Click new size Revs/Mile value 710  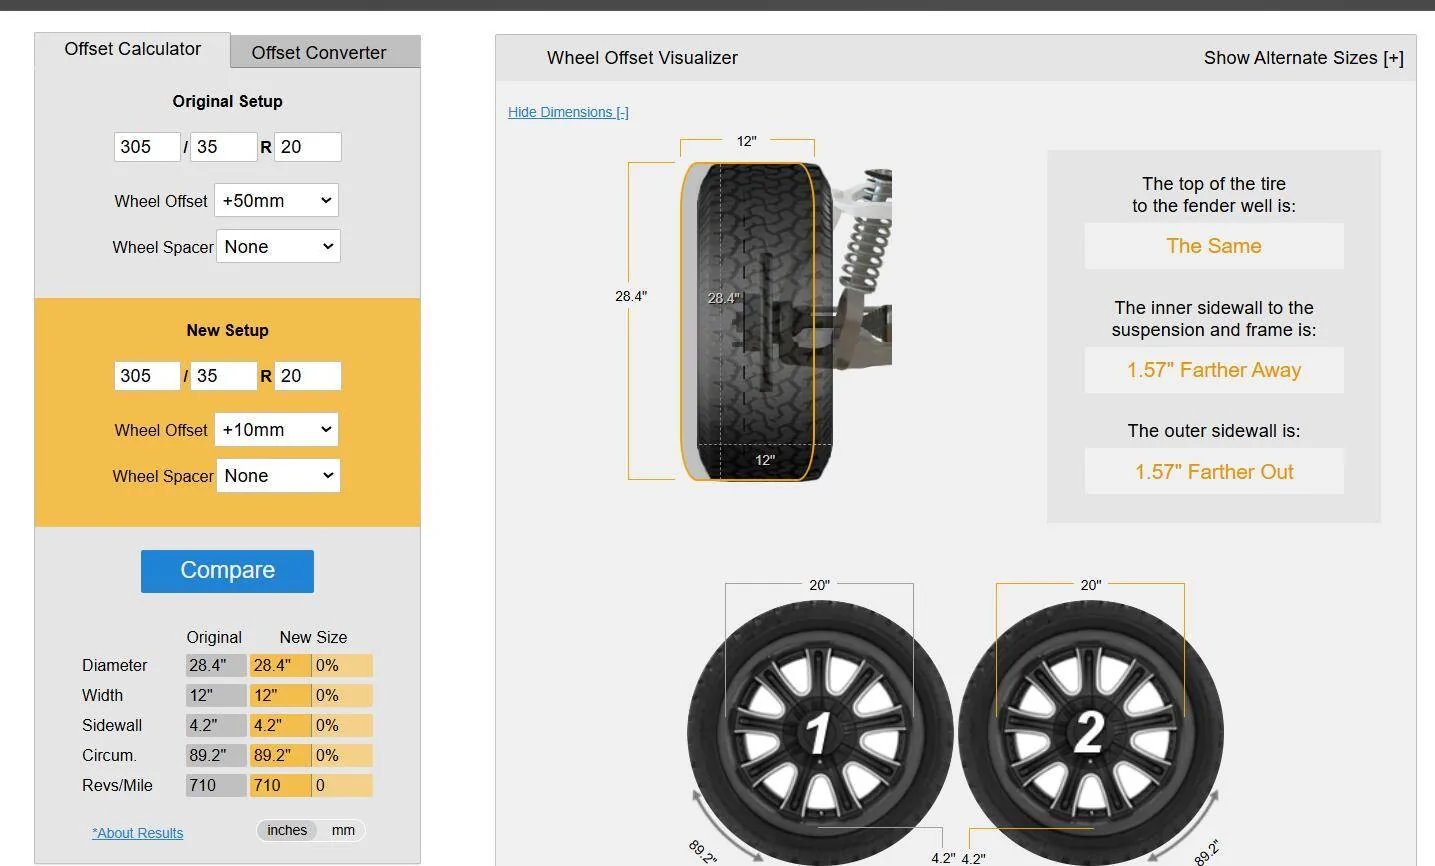pos(280,785)
